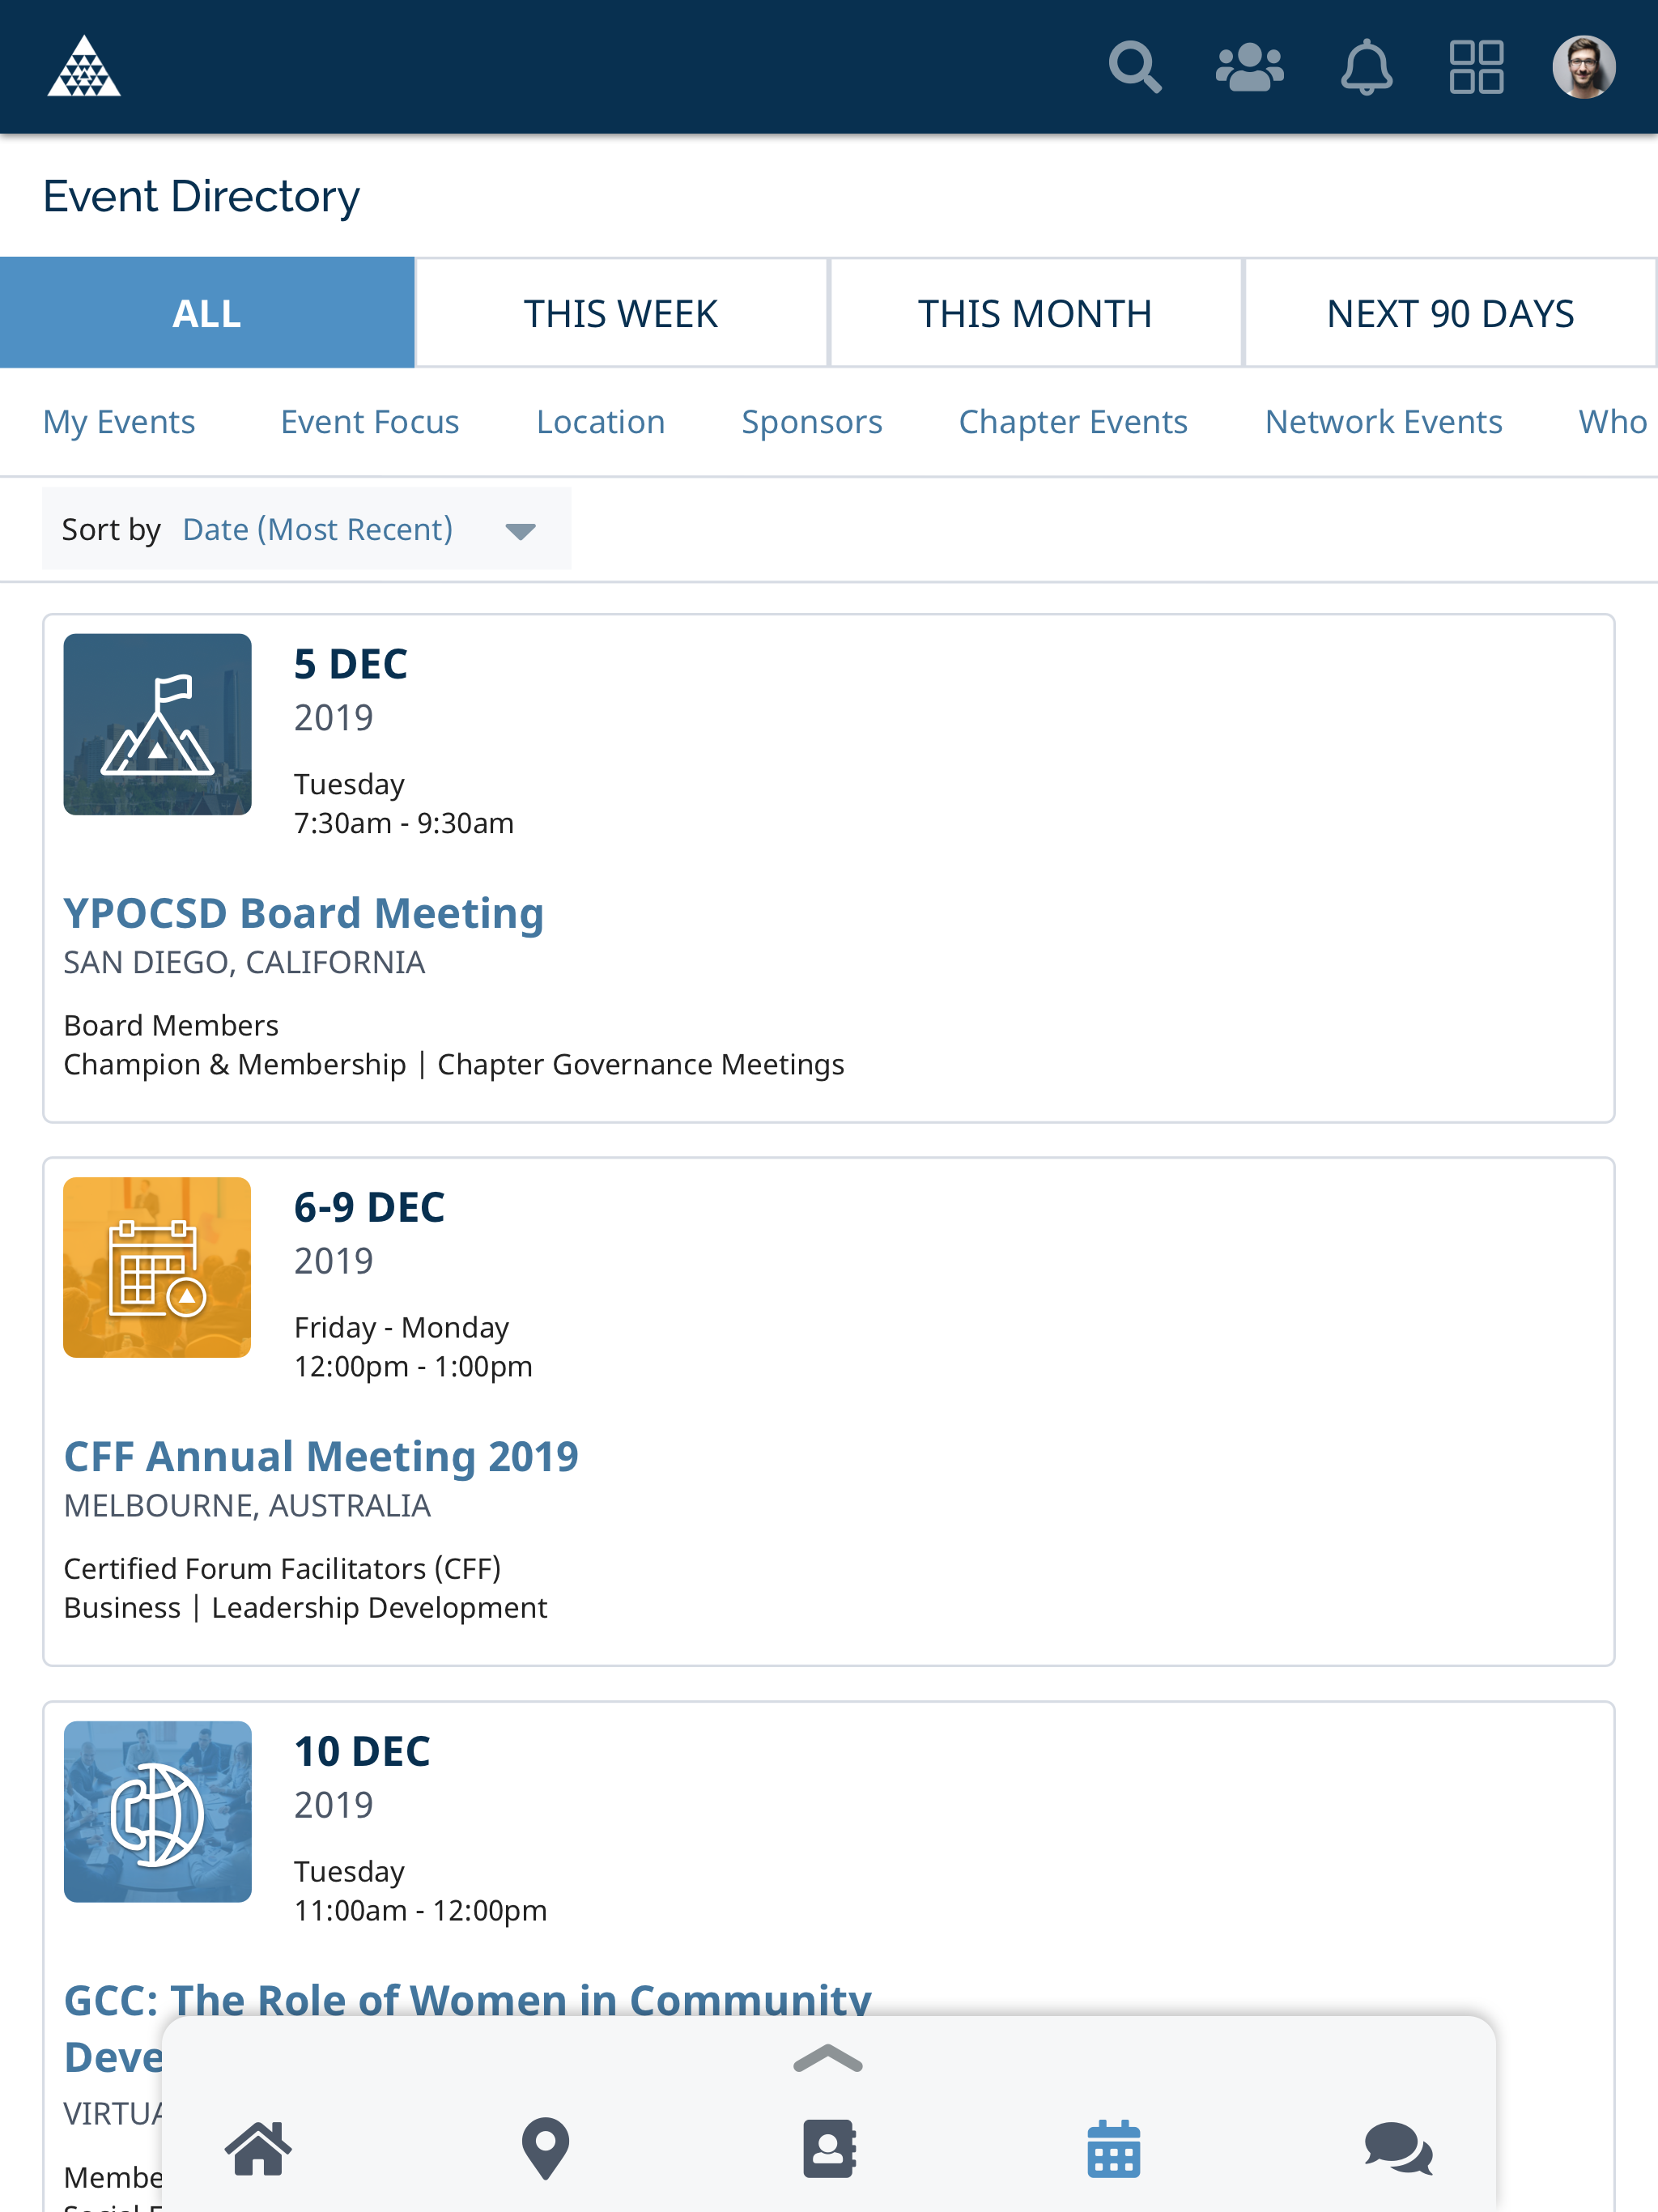The width and height of the screenshot is (1658, 2212).
Task: Open the user profile avatar
Action: click(1583, 67)
